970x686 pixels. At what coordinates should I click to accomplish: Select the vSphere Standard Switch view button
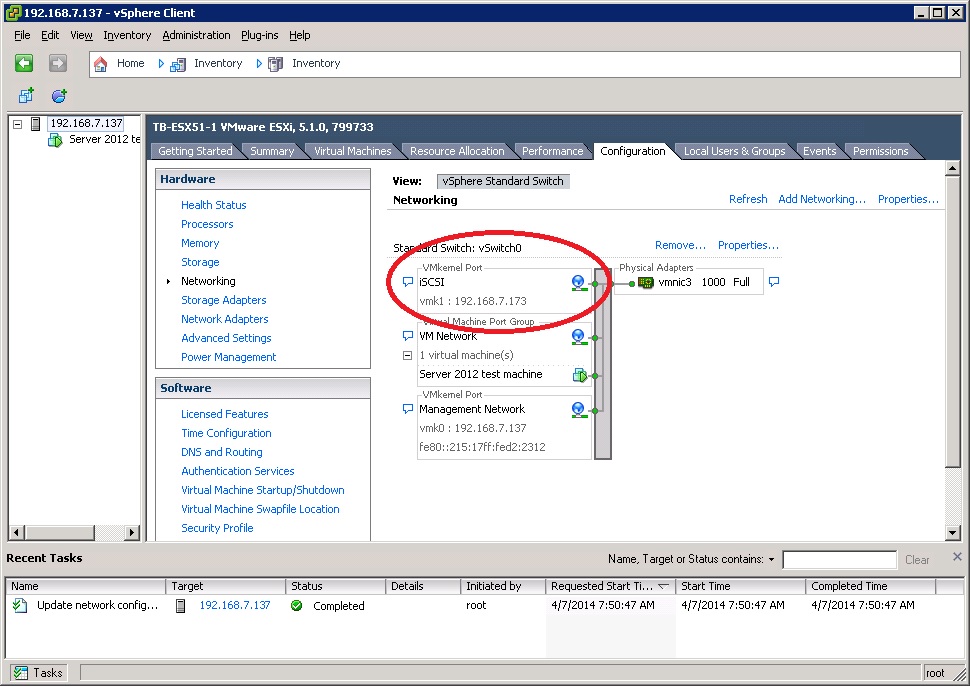click(x=503, y=181)
